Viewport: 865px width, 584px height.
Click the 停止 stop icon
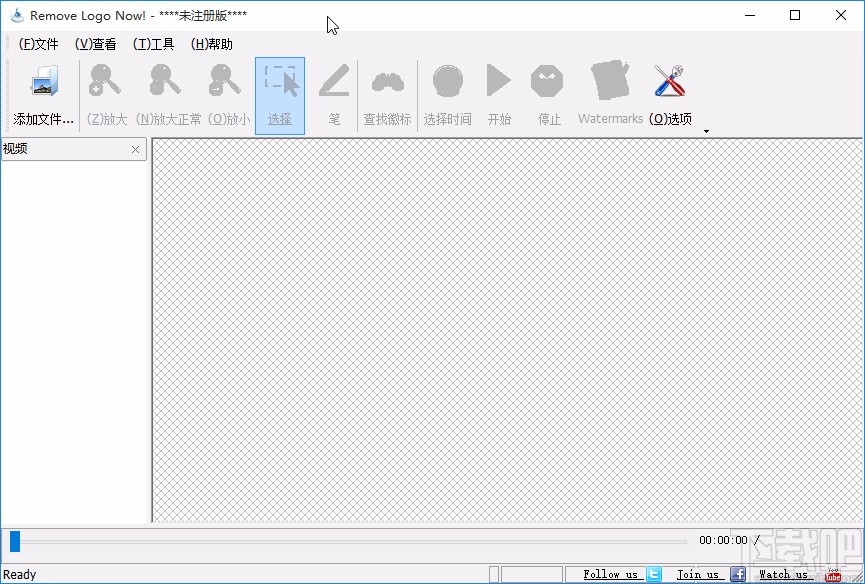pyautogui.click(x=548, y=82)
